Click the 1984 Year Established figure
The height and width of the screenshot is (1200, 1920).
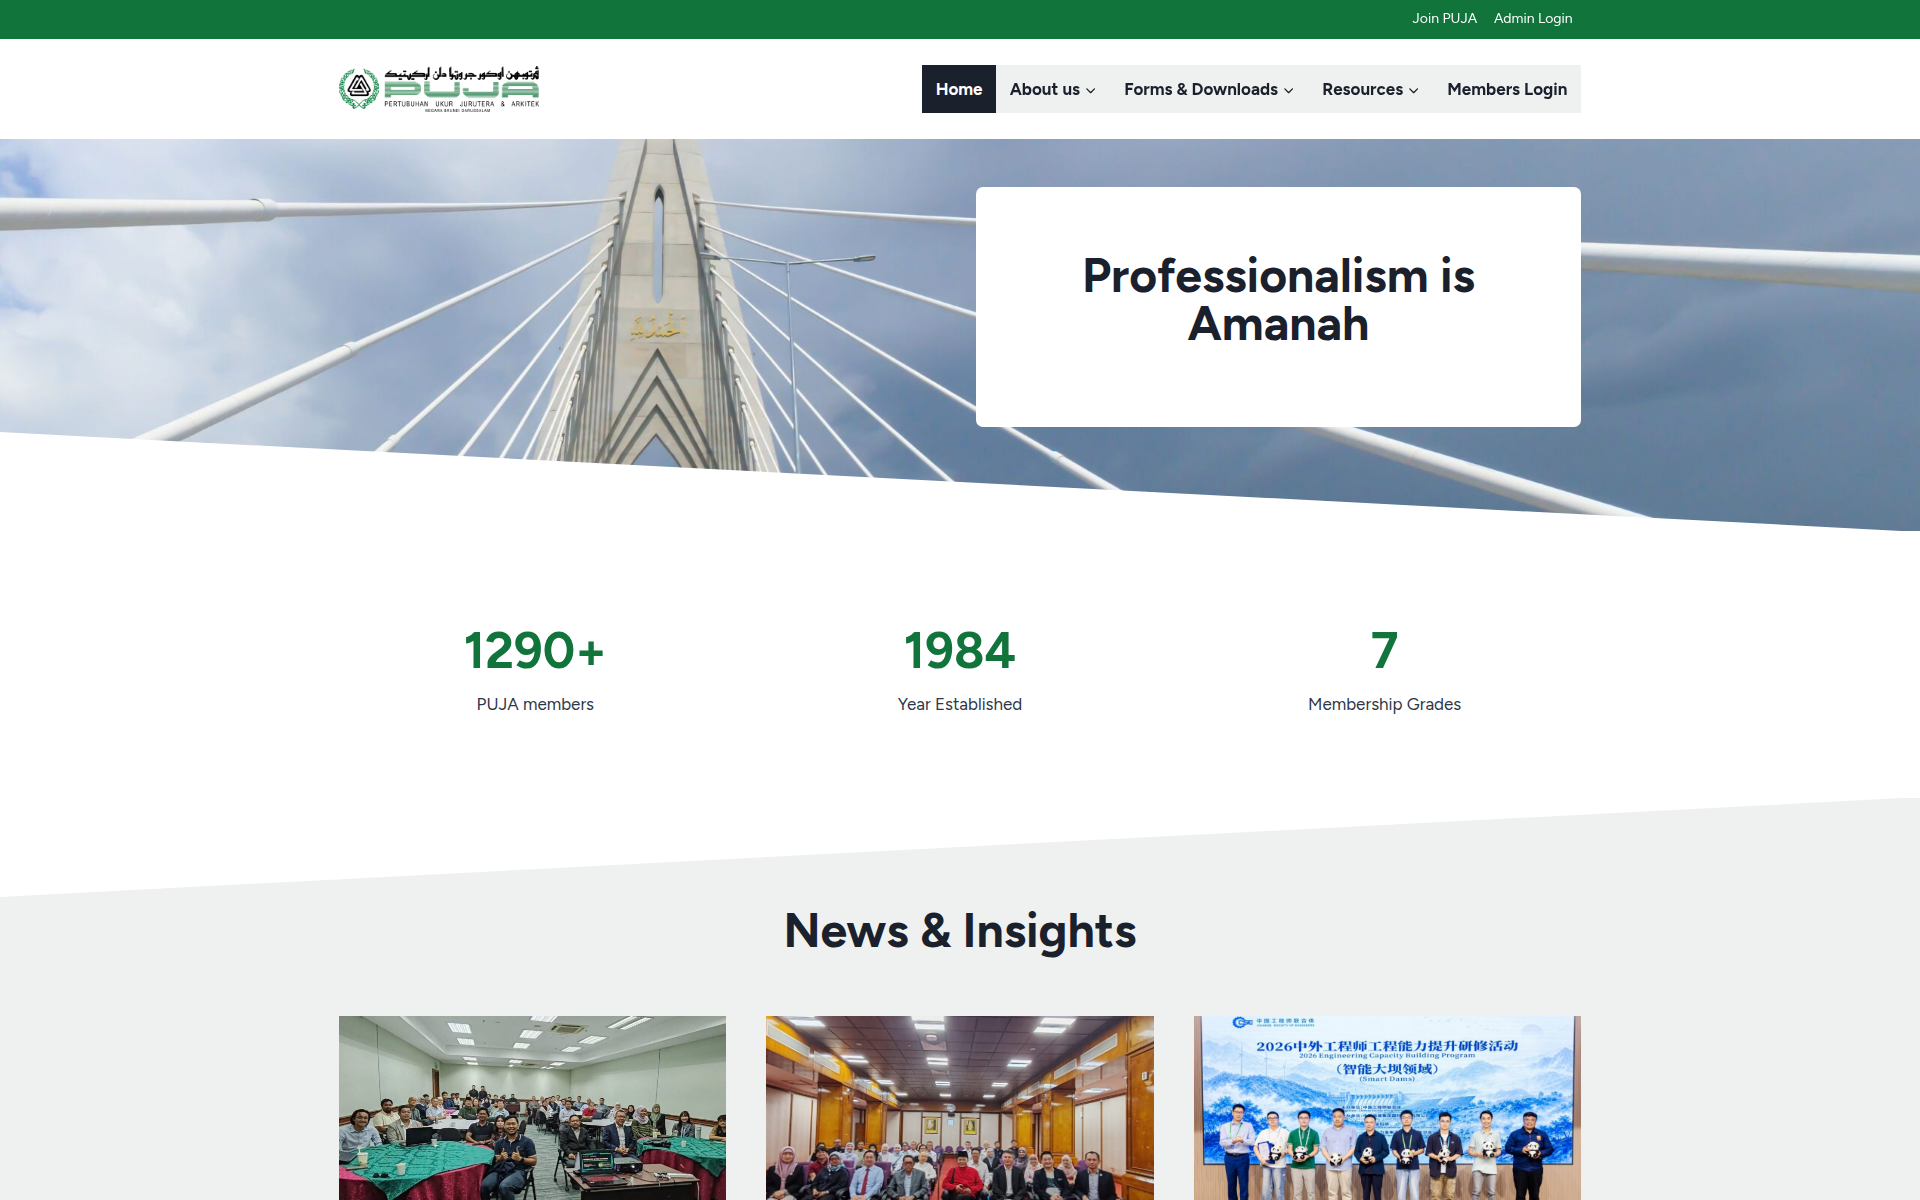pos(959,651)
